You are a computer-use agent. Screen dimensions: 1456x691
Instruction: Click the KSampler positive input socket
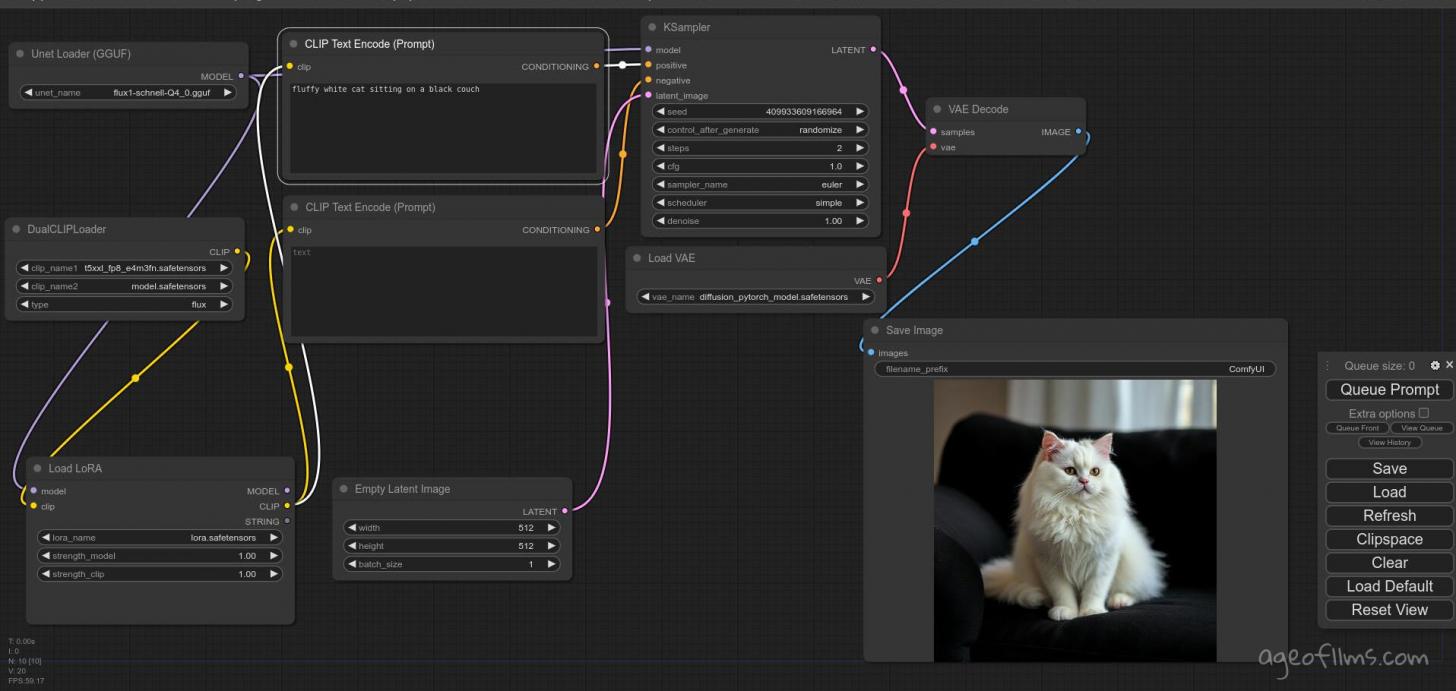pos(648,65)
